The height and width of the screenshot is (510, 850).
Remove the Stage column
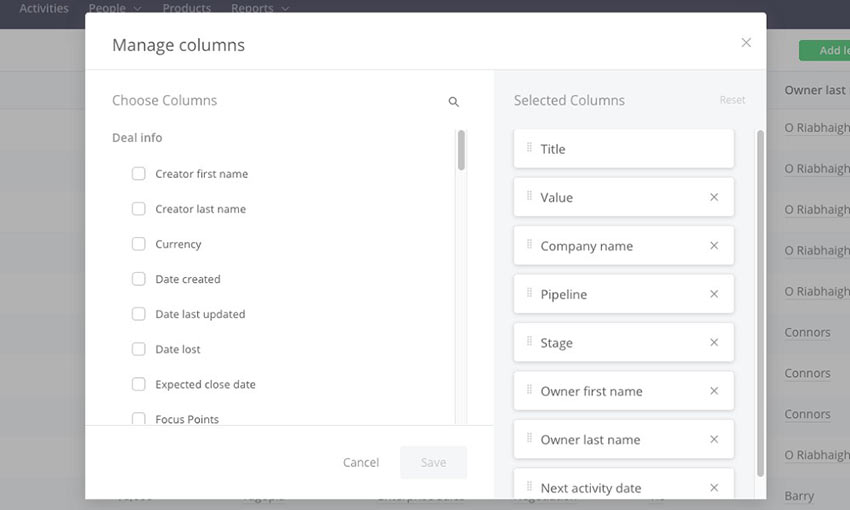coord(714,343)
